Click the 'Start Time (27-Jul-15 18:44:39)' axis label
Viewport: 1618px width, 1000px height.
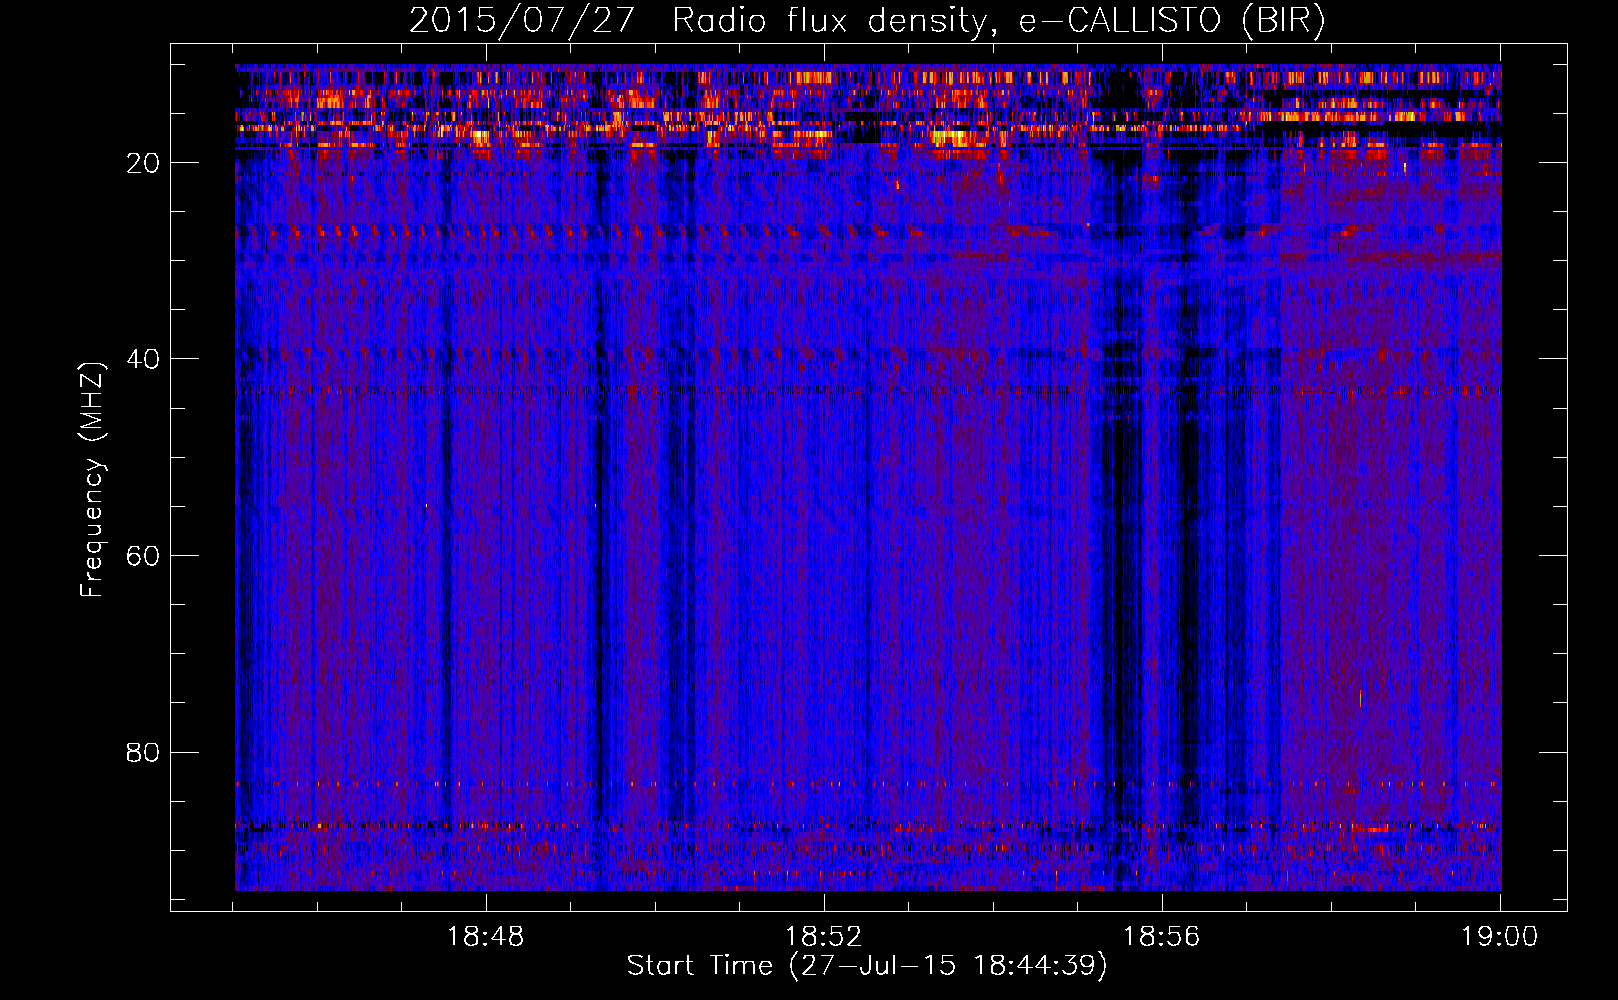click(x=867, y=966)
